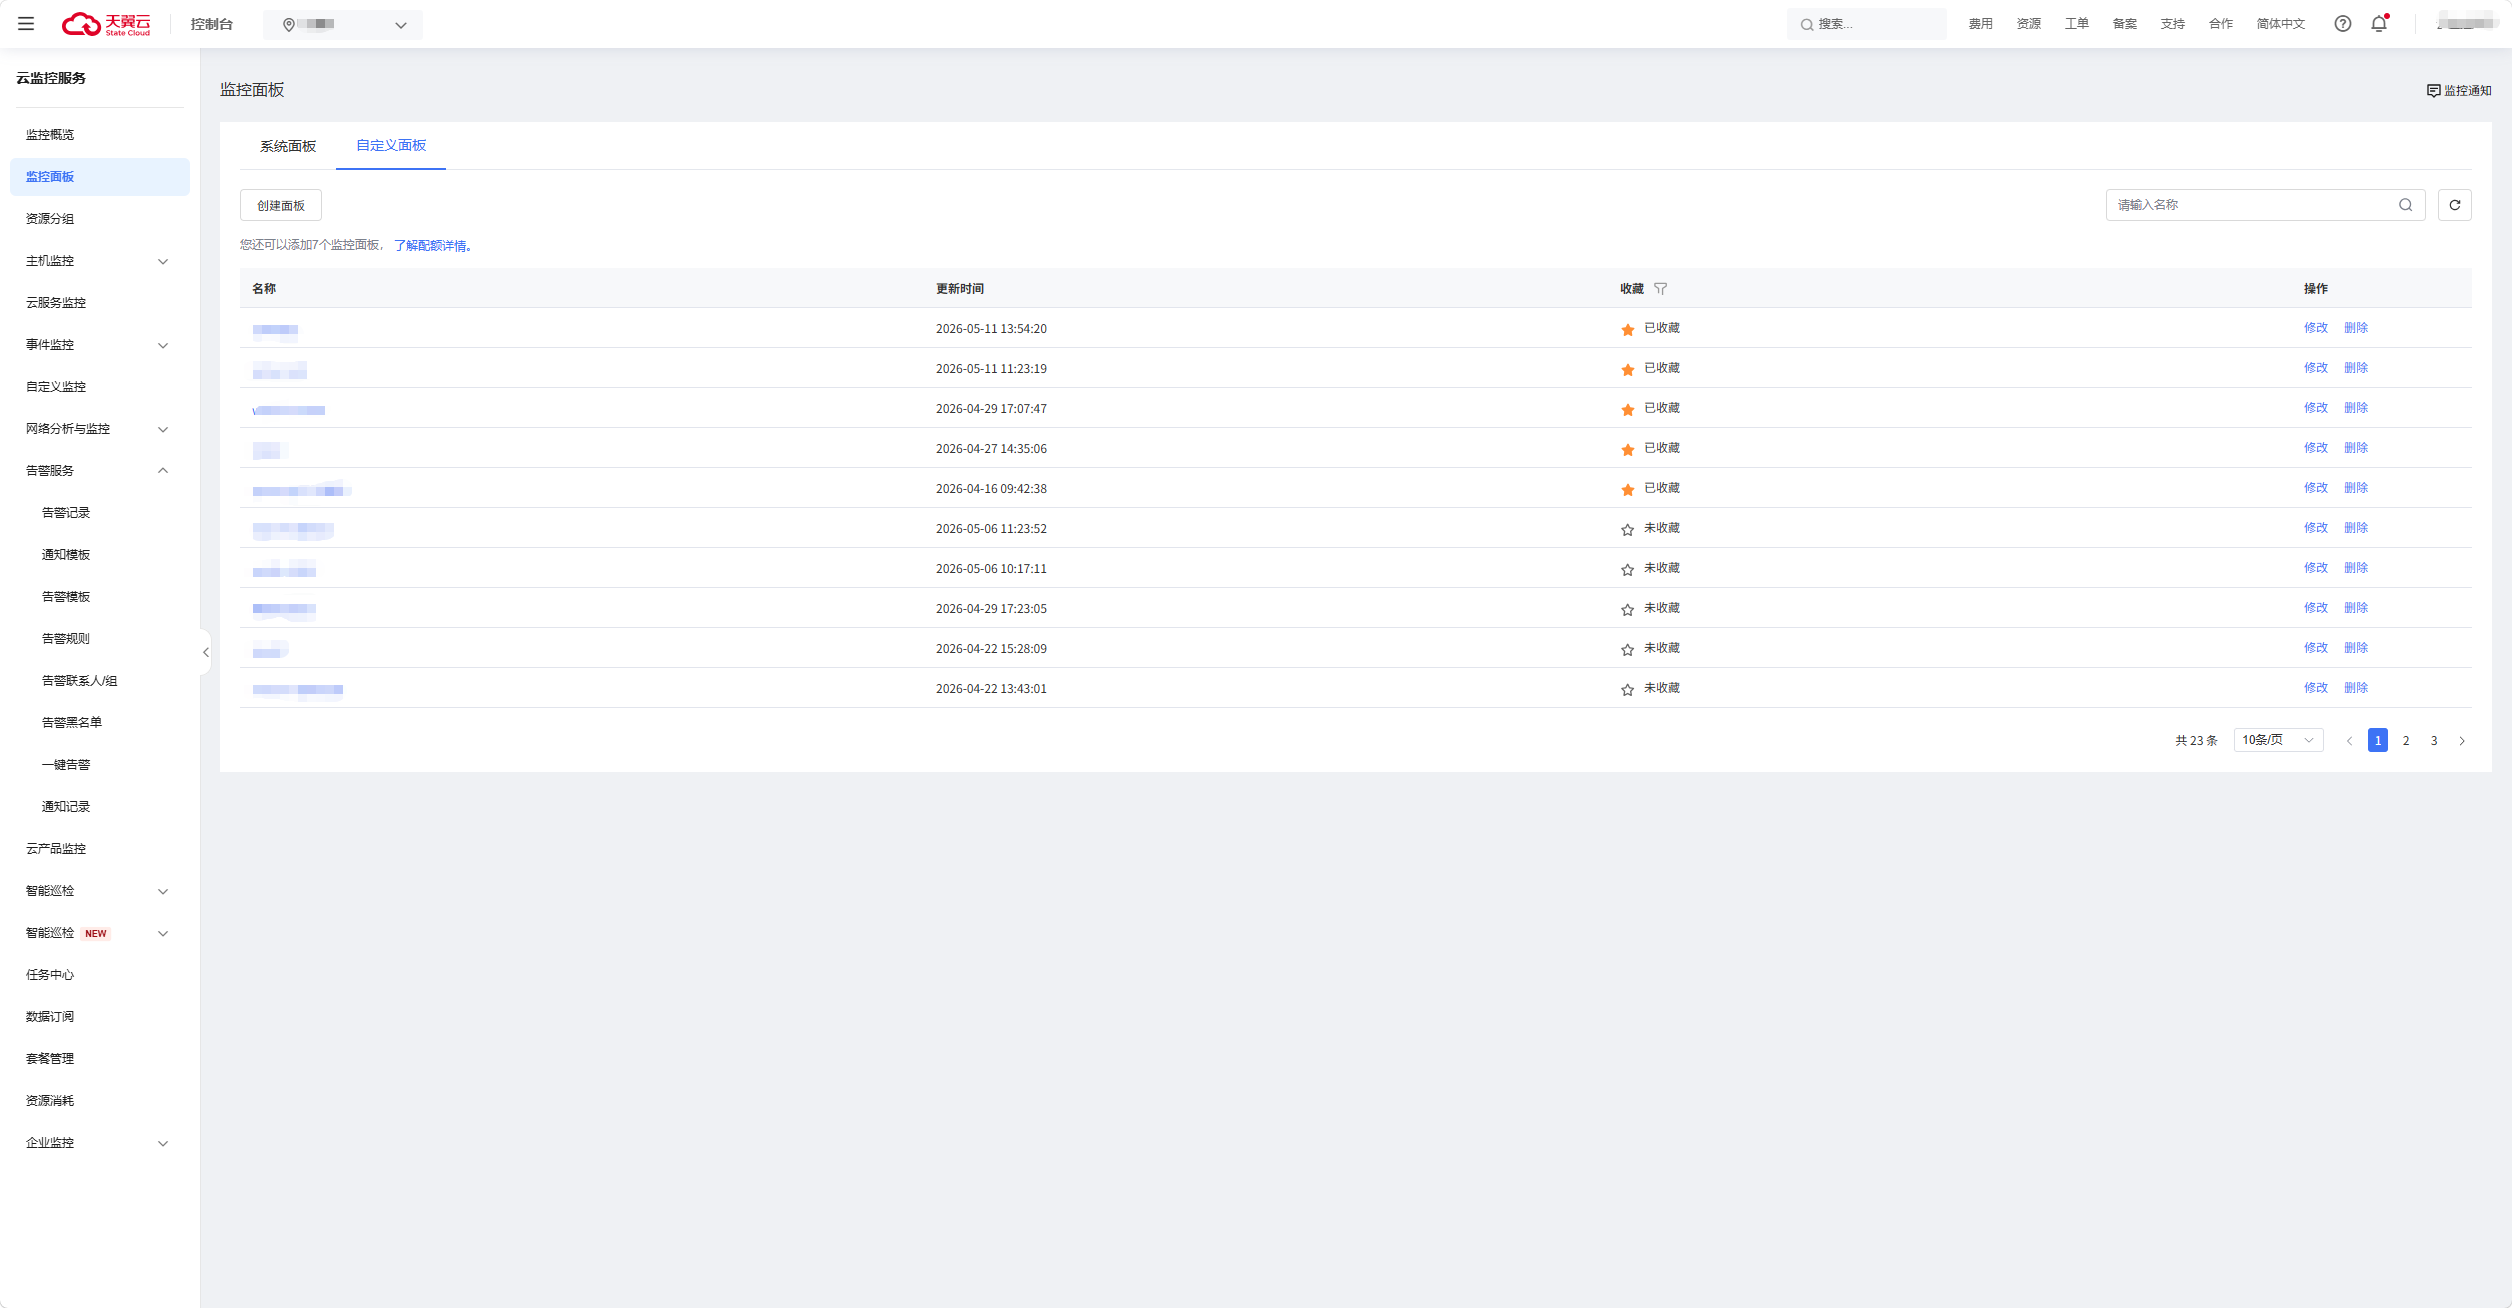
Task: Open the user account avatar menu
Action: click(2467, 24)
